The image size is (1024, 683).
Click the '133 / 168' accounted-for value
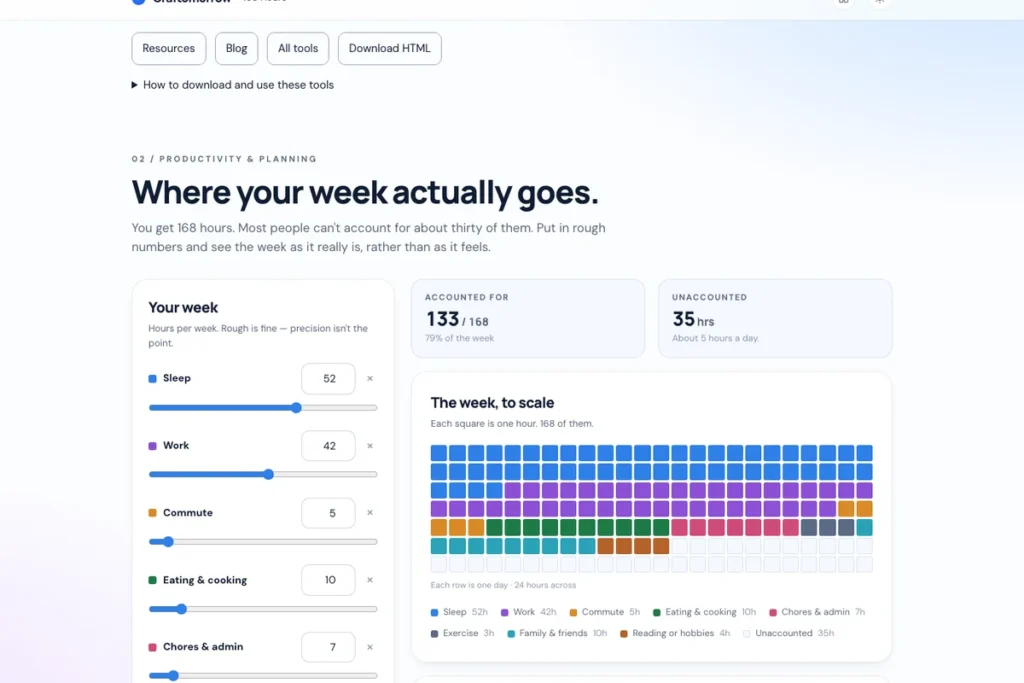457,319
